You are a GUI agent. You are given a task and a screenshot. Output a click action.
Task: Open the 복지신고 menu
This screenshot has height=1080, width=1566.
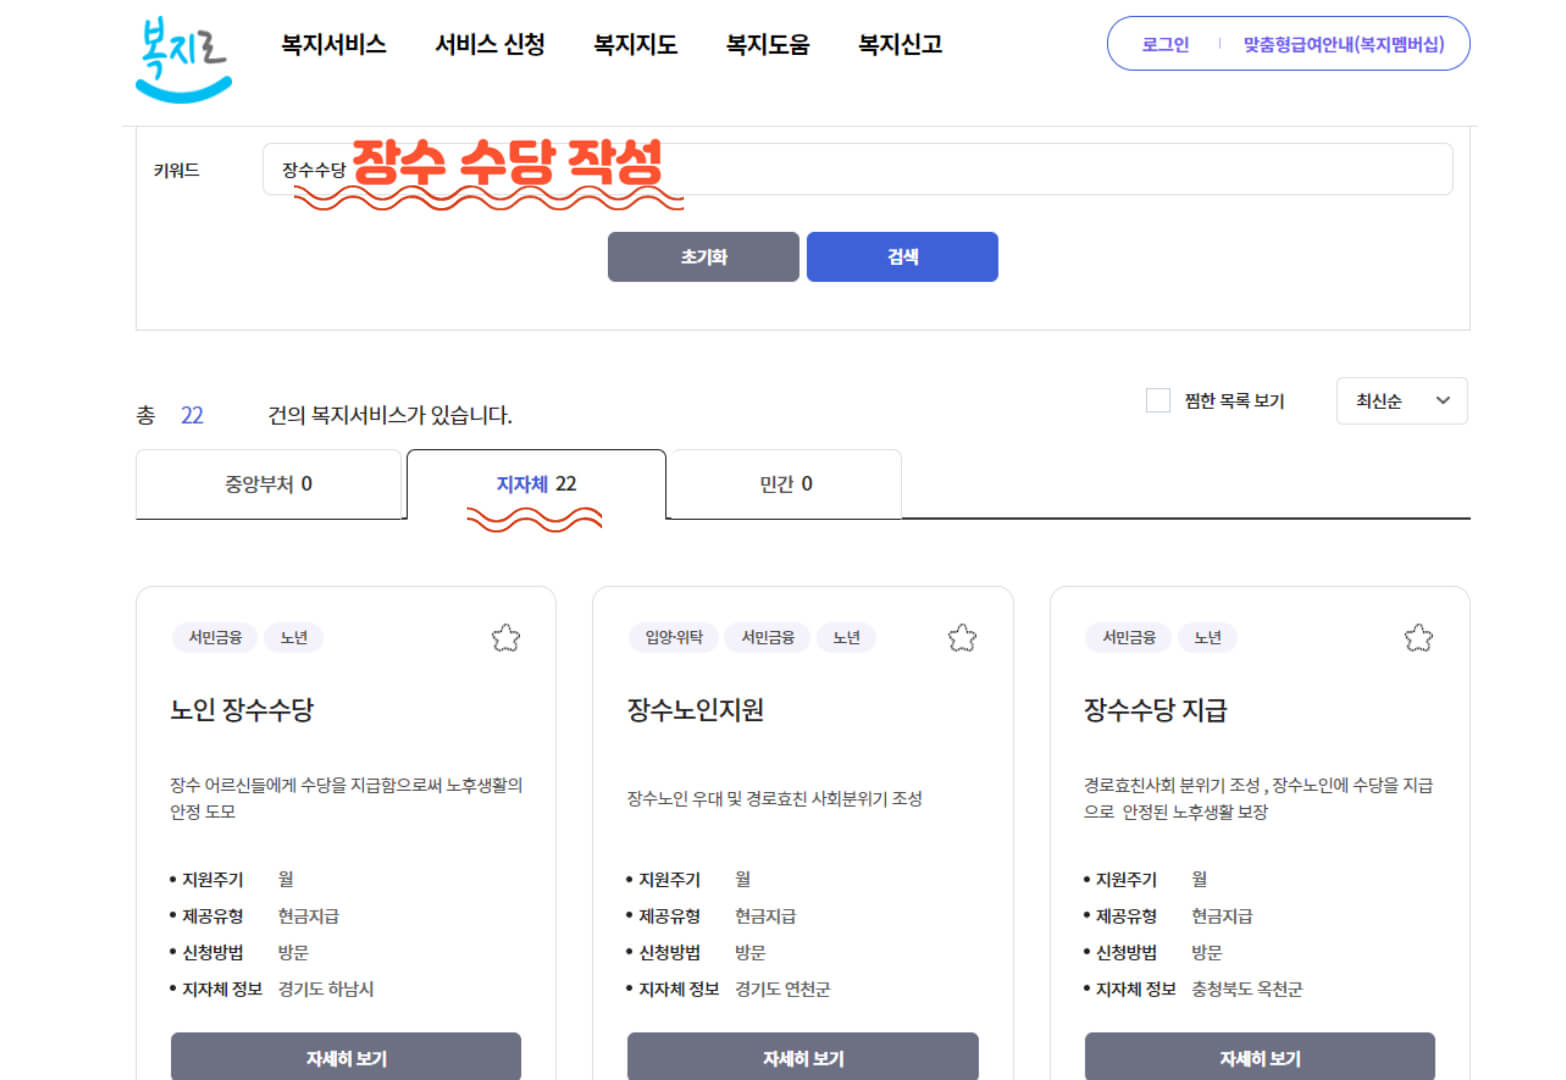898,45
